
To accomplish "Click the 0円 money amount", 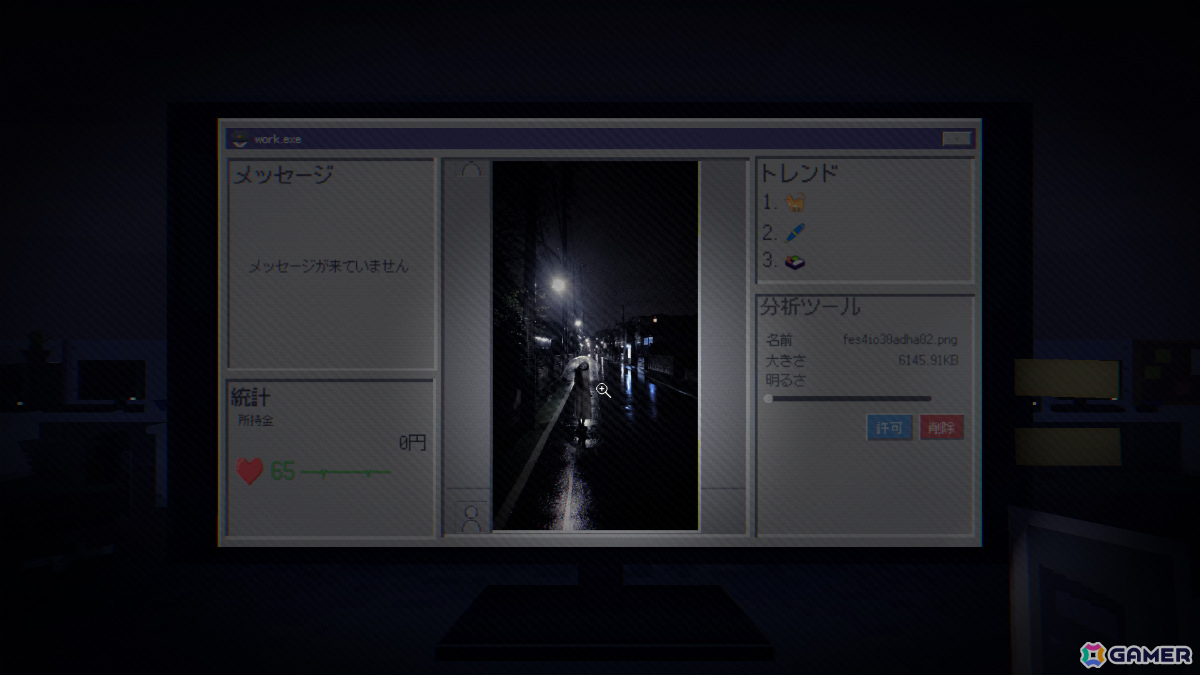I will [x=412, y=443].
